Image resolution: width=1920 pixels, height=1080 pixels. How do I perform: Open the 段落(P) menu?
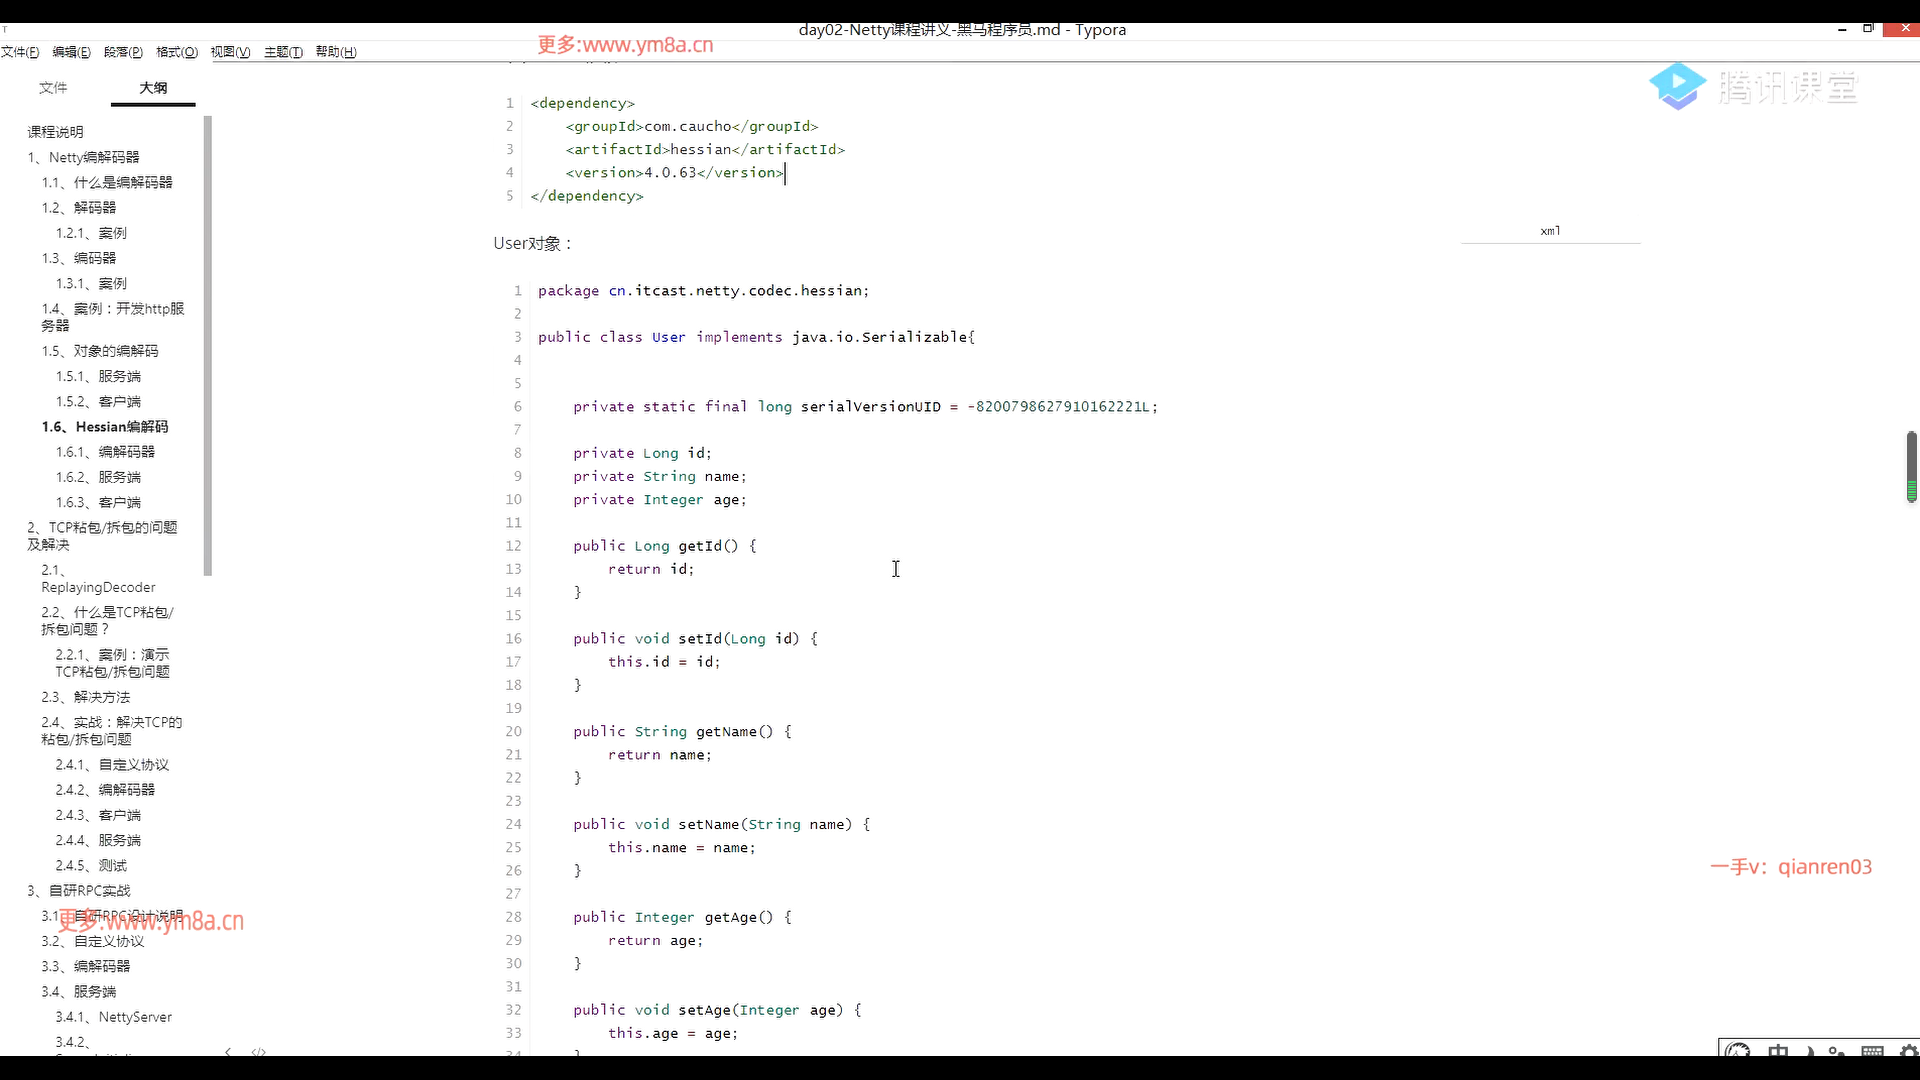(123, 52)
